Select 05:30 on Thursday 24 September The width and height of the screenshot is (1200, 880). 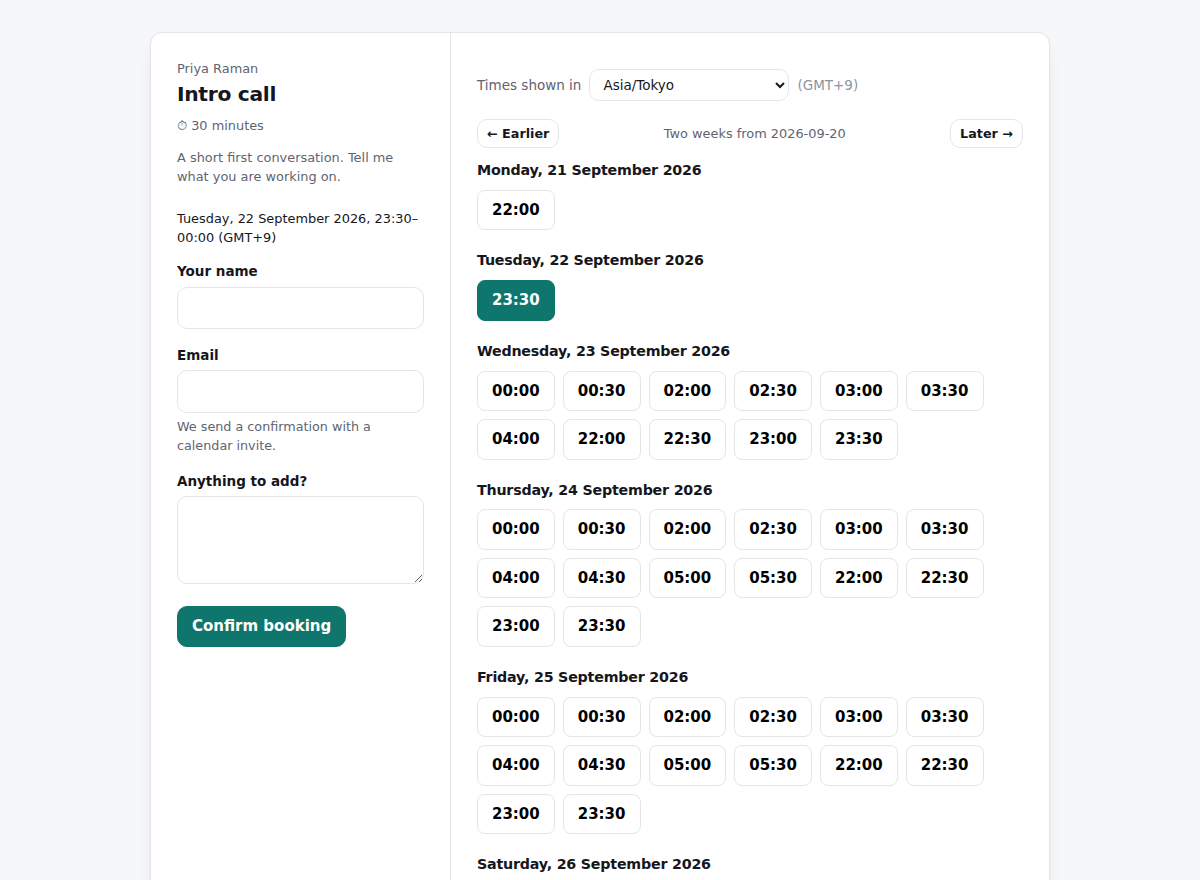[x=773, y=578]
